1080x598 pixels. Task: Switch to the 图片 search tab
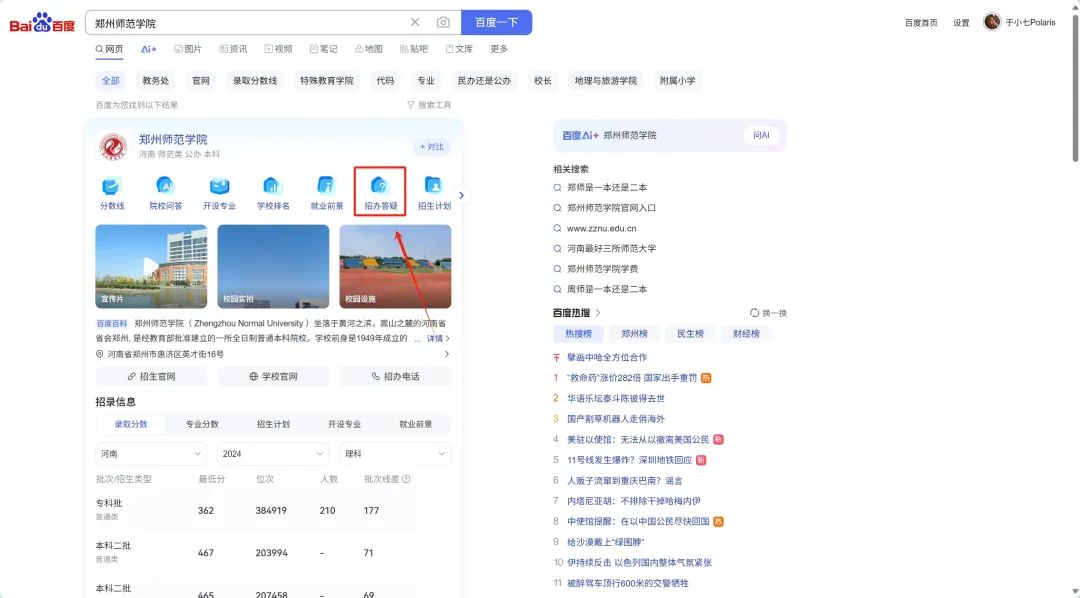pyautogui.click(x=188, y=49)
